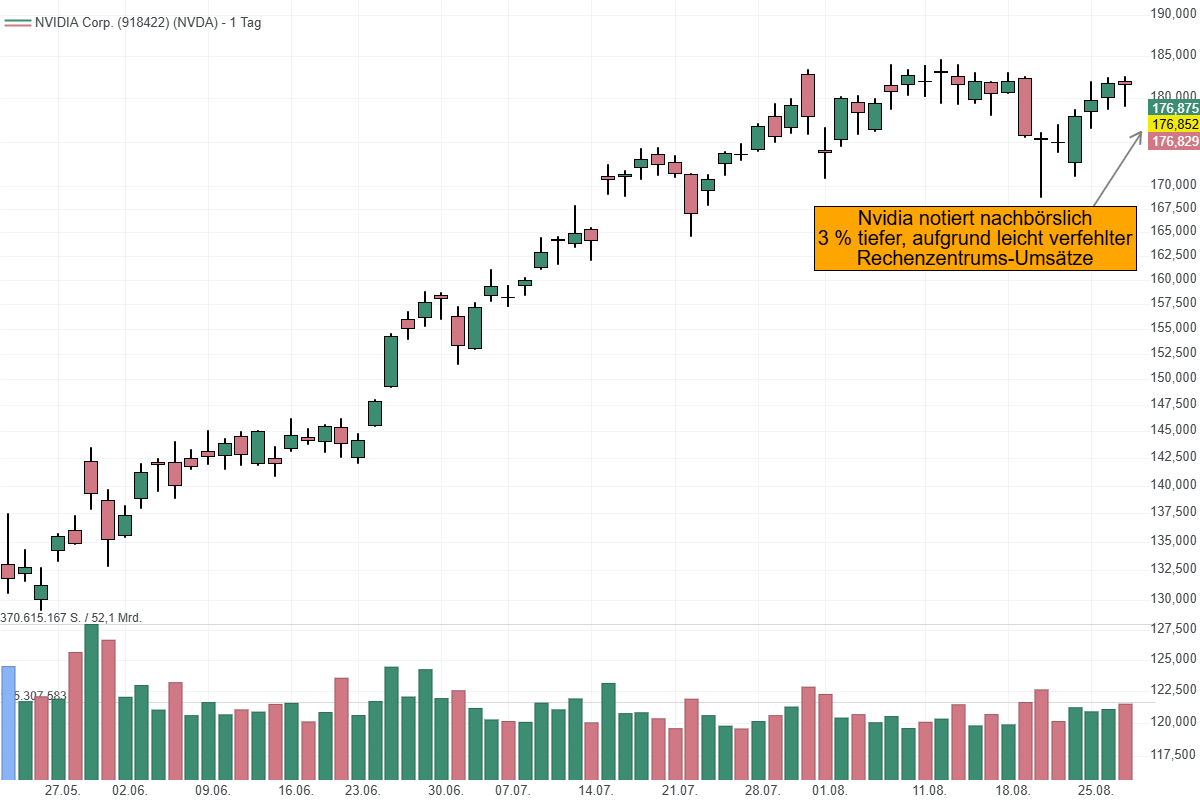This screenshot has width=1200, height=800.
Task: Click the 150,000 price axis label
Action: (1174, 377)
